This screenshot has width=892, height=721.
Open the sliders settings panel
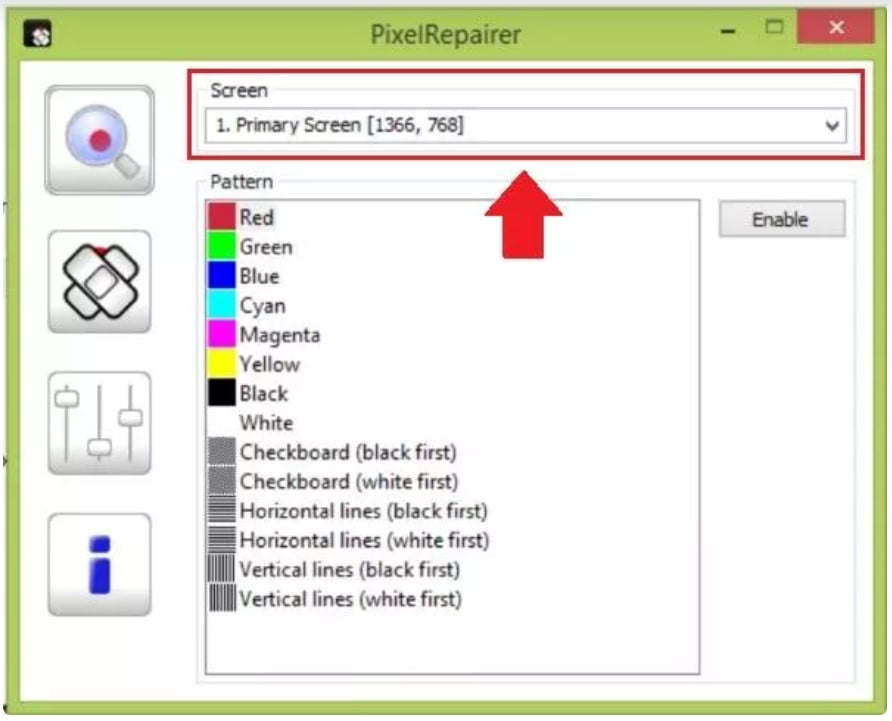coord(100,423)
